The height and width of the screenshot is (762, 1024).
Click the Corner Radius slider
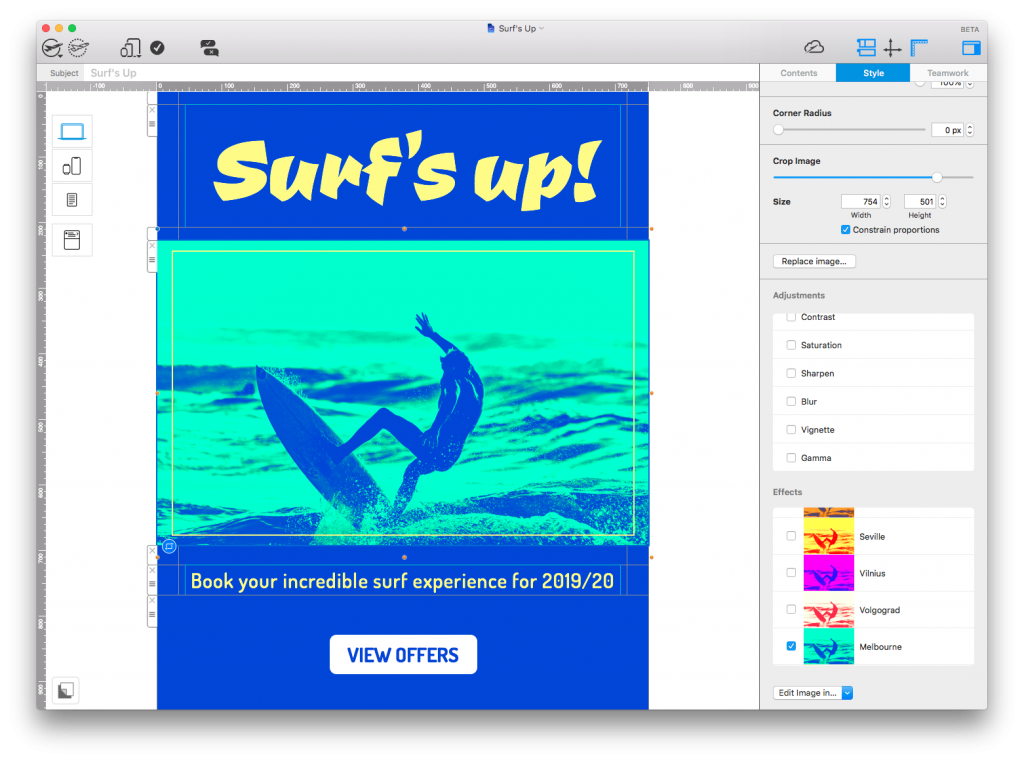tap(849, 130)
